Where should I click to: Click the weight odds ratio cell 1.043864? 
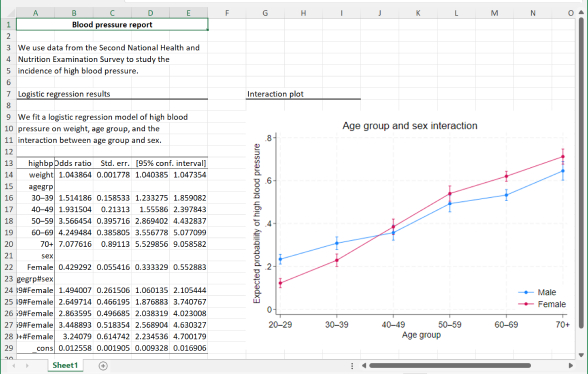[x=74, y=175]
